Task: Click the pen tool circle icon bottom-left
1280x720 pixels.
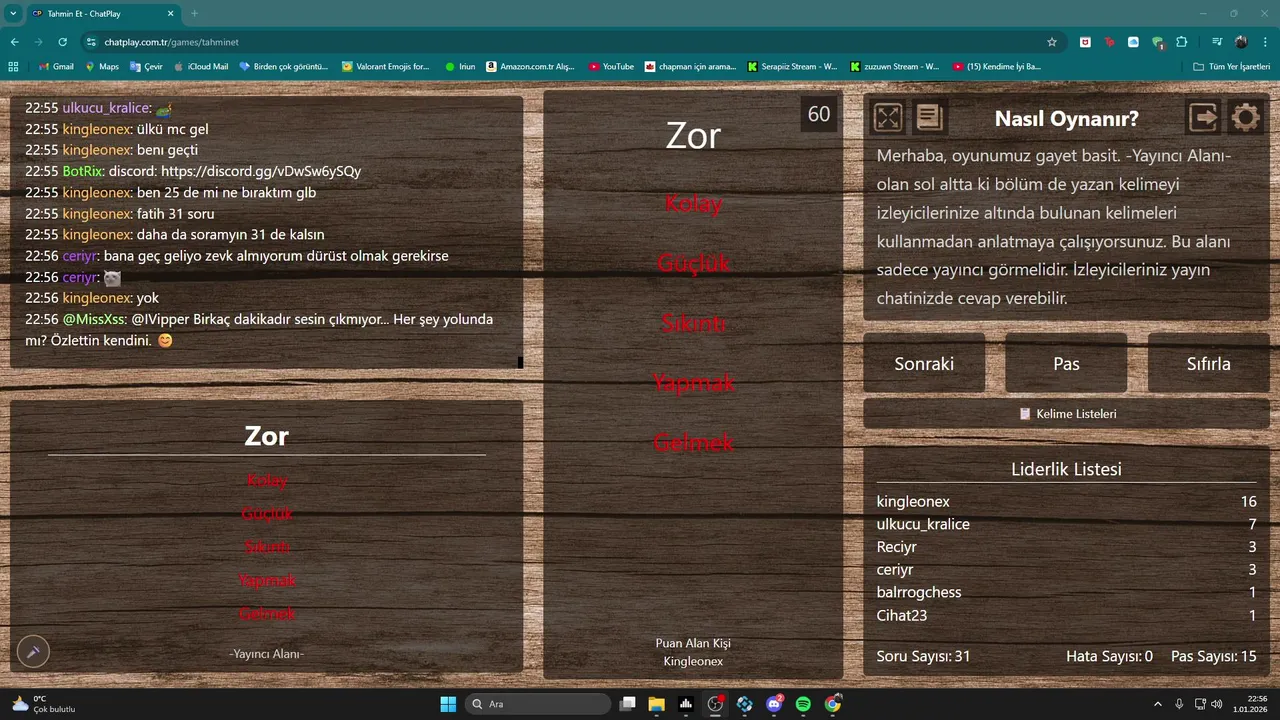Action: click(x=33, y=652)
